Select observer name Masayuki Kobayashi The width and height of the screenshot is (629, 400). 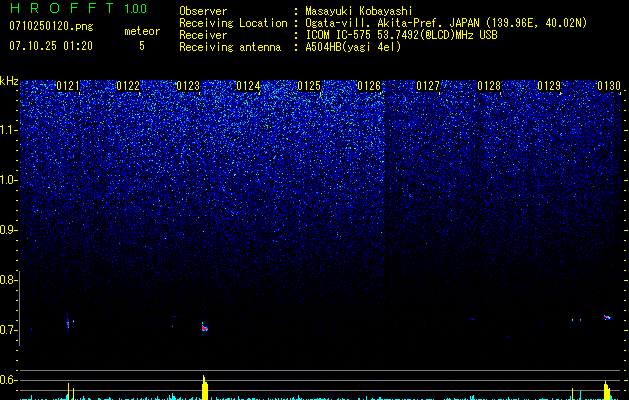point(359,11)
